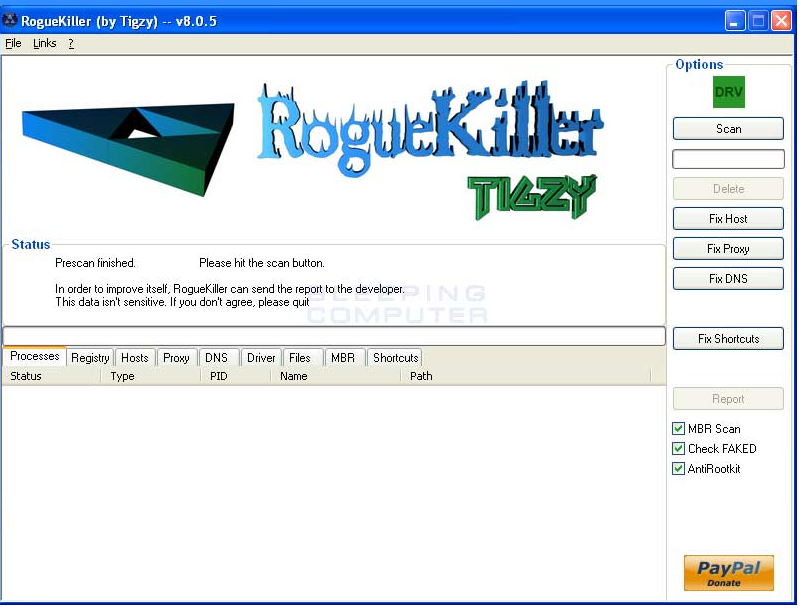
Task: Select the Processes tab
Action: click(x=35, y=358)
